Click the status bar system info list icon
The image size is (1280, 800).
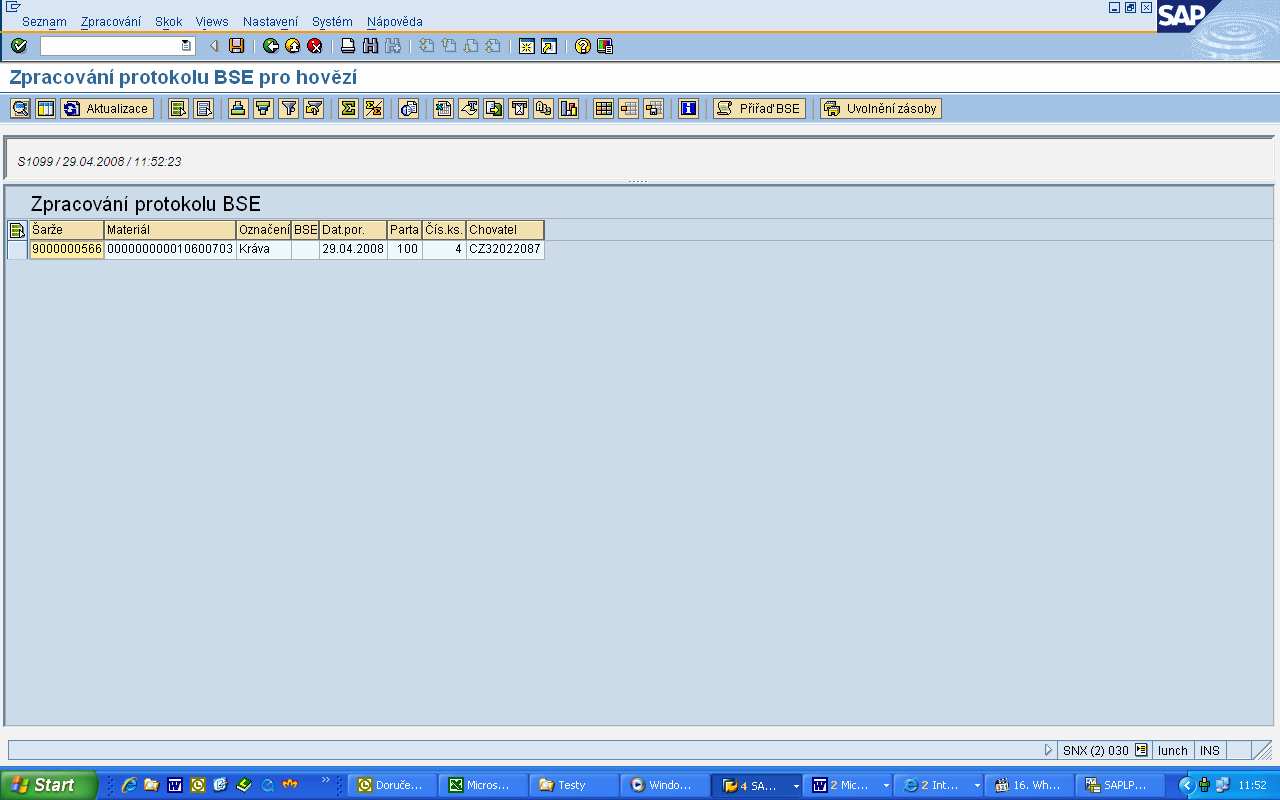[x=1141, y=750]
